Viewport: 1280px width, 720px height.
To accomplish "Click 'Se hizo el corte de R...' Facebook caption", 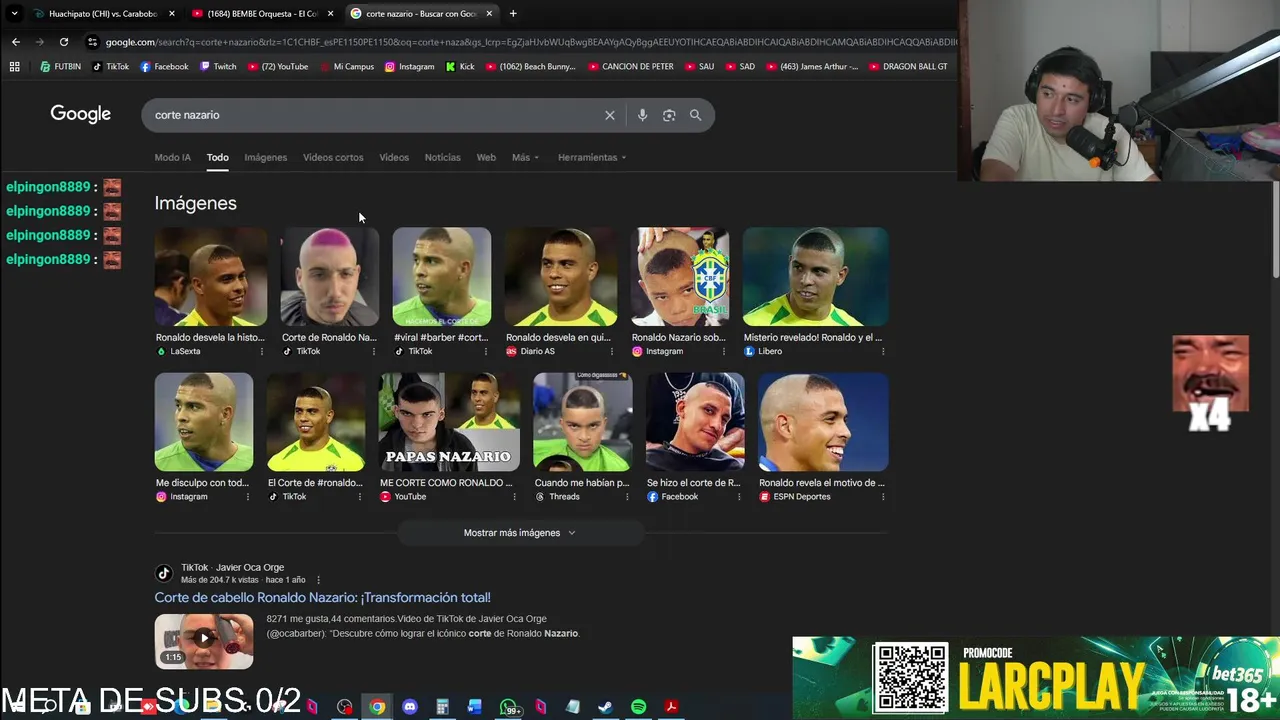I will [693, 483].
